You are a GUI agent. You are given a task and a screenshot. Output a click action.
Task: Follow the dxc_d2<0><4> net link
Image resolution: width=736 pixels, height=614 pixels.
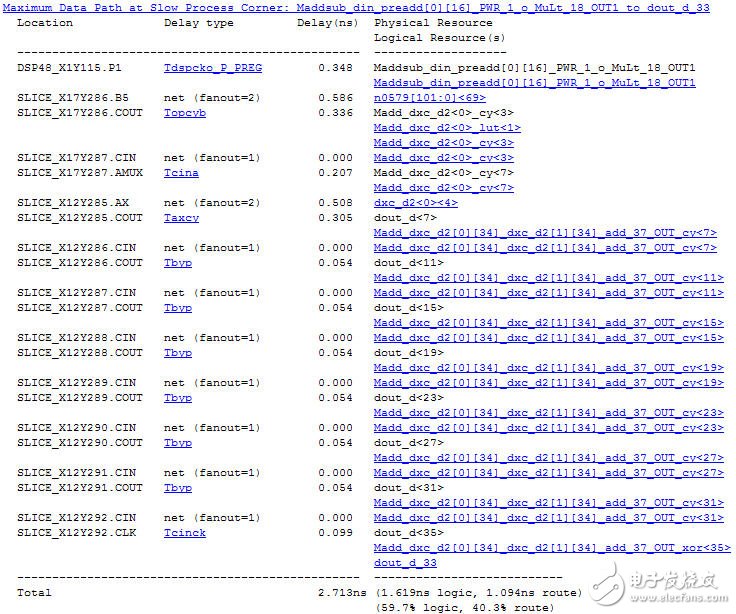point(416,203)
